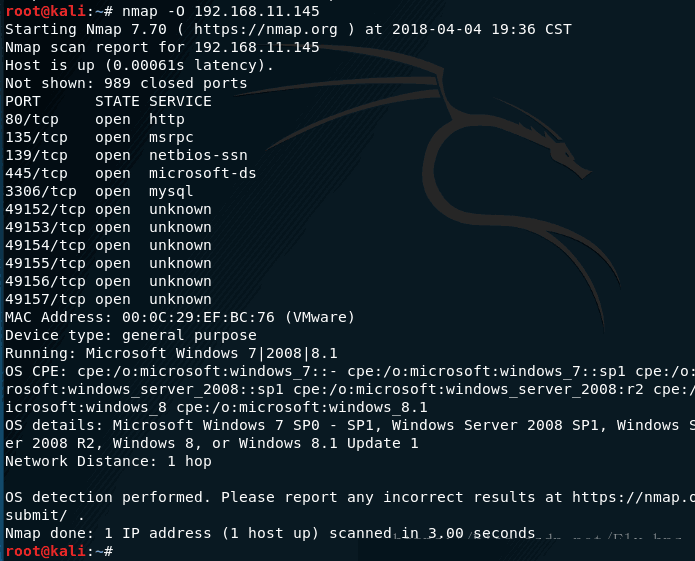Click the 49152/tcp port entry
The height and width of the screenshot is (561, 695).
[45, 210]
